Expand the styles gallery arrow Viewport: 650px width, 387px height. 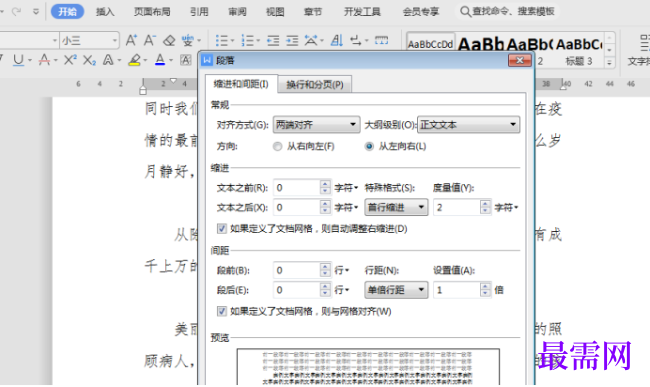[609, 63]
